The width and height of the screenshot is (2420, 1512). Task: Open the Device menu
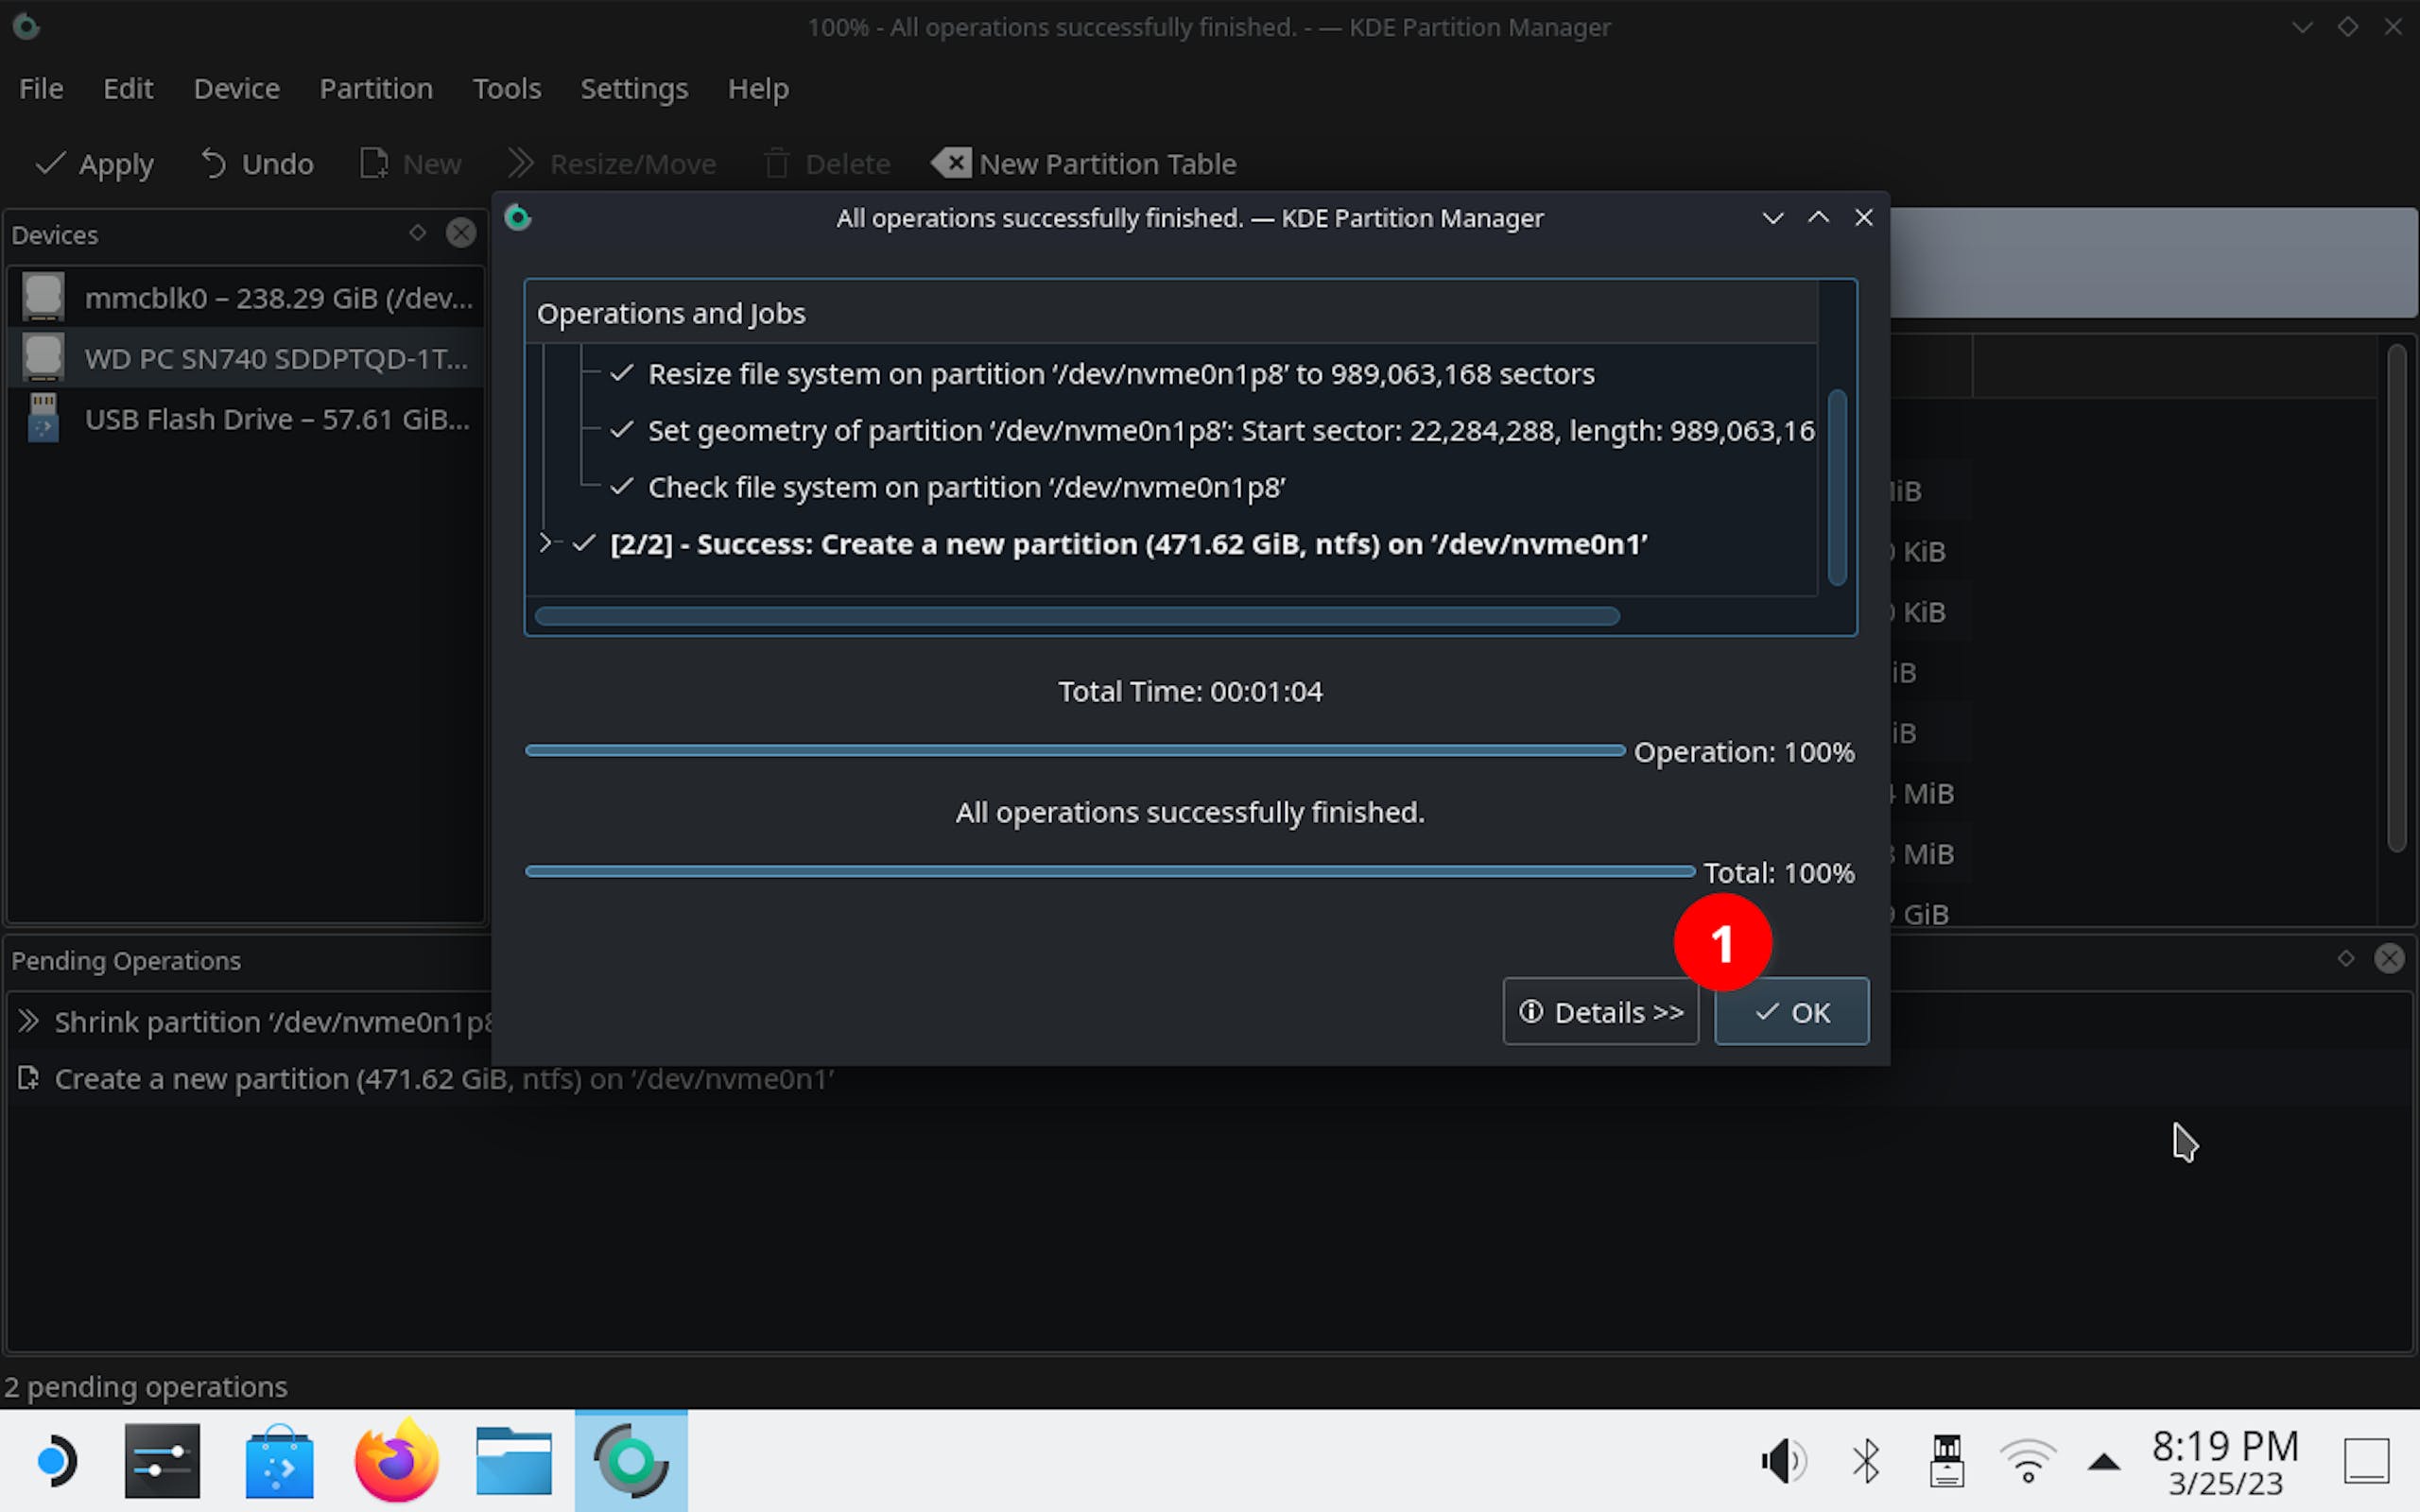[236, 89]
